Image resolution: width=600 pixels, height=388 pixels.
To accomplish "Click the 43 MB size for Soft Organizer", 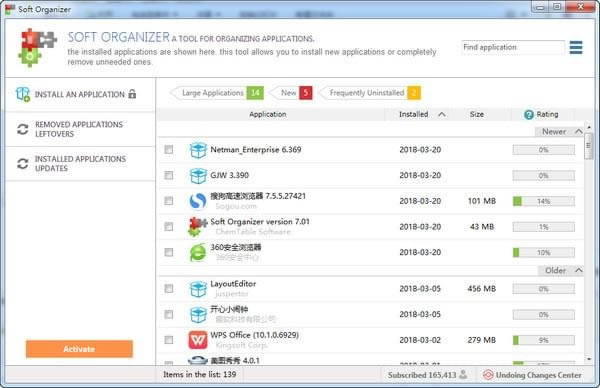I will (x=482, y=227).
